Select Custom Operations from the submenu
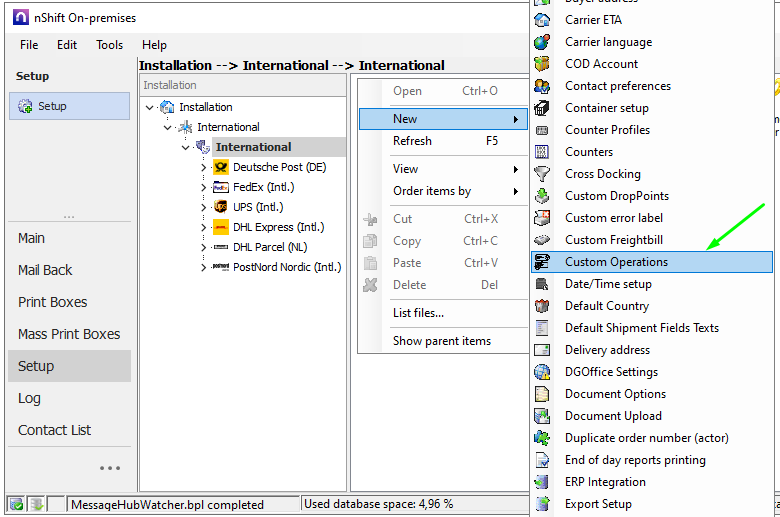Screen dimensions: 780x517 pos(616,262)
